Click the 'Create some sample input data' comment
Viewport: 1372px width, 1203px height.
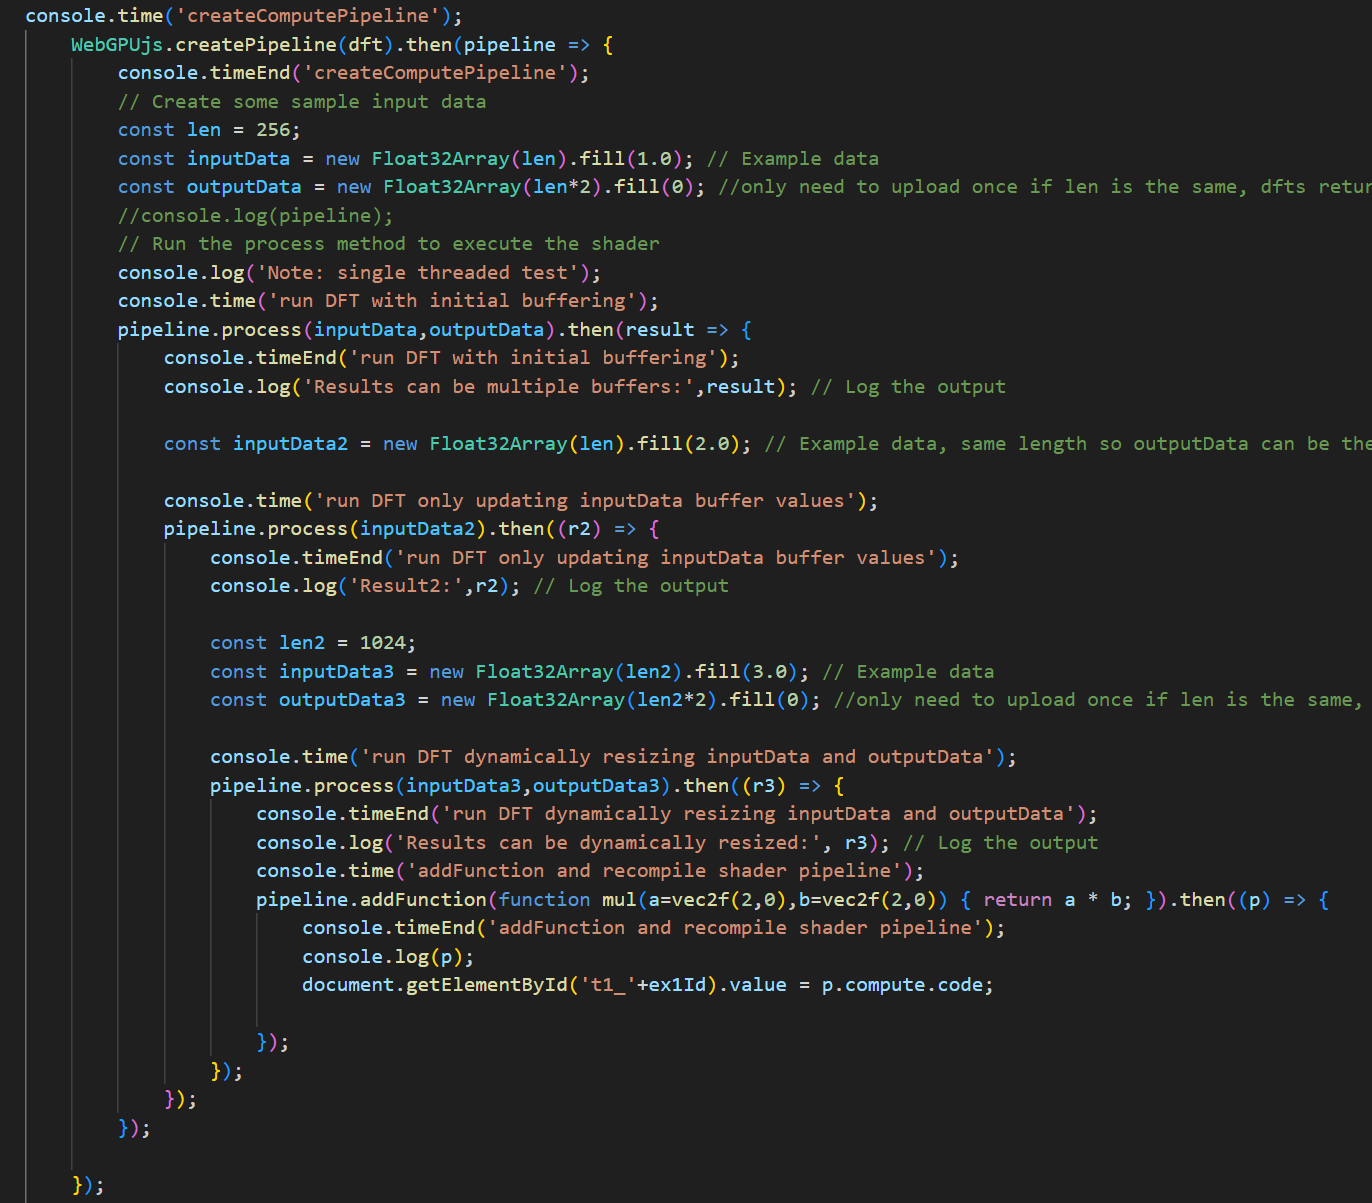point(302,101)
